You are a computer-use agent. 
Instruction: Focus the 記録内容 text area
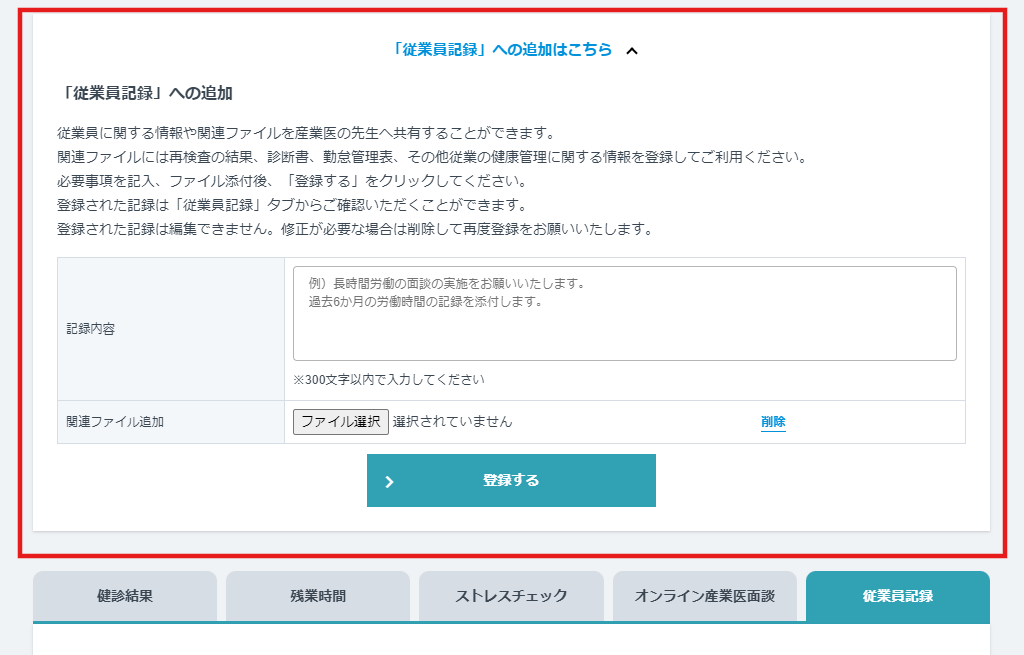point(624,313)
